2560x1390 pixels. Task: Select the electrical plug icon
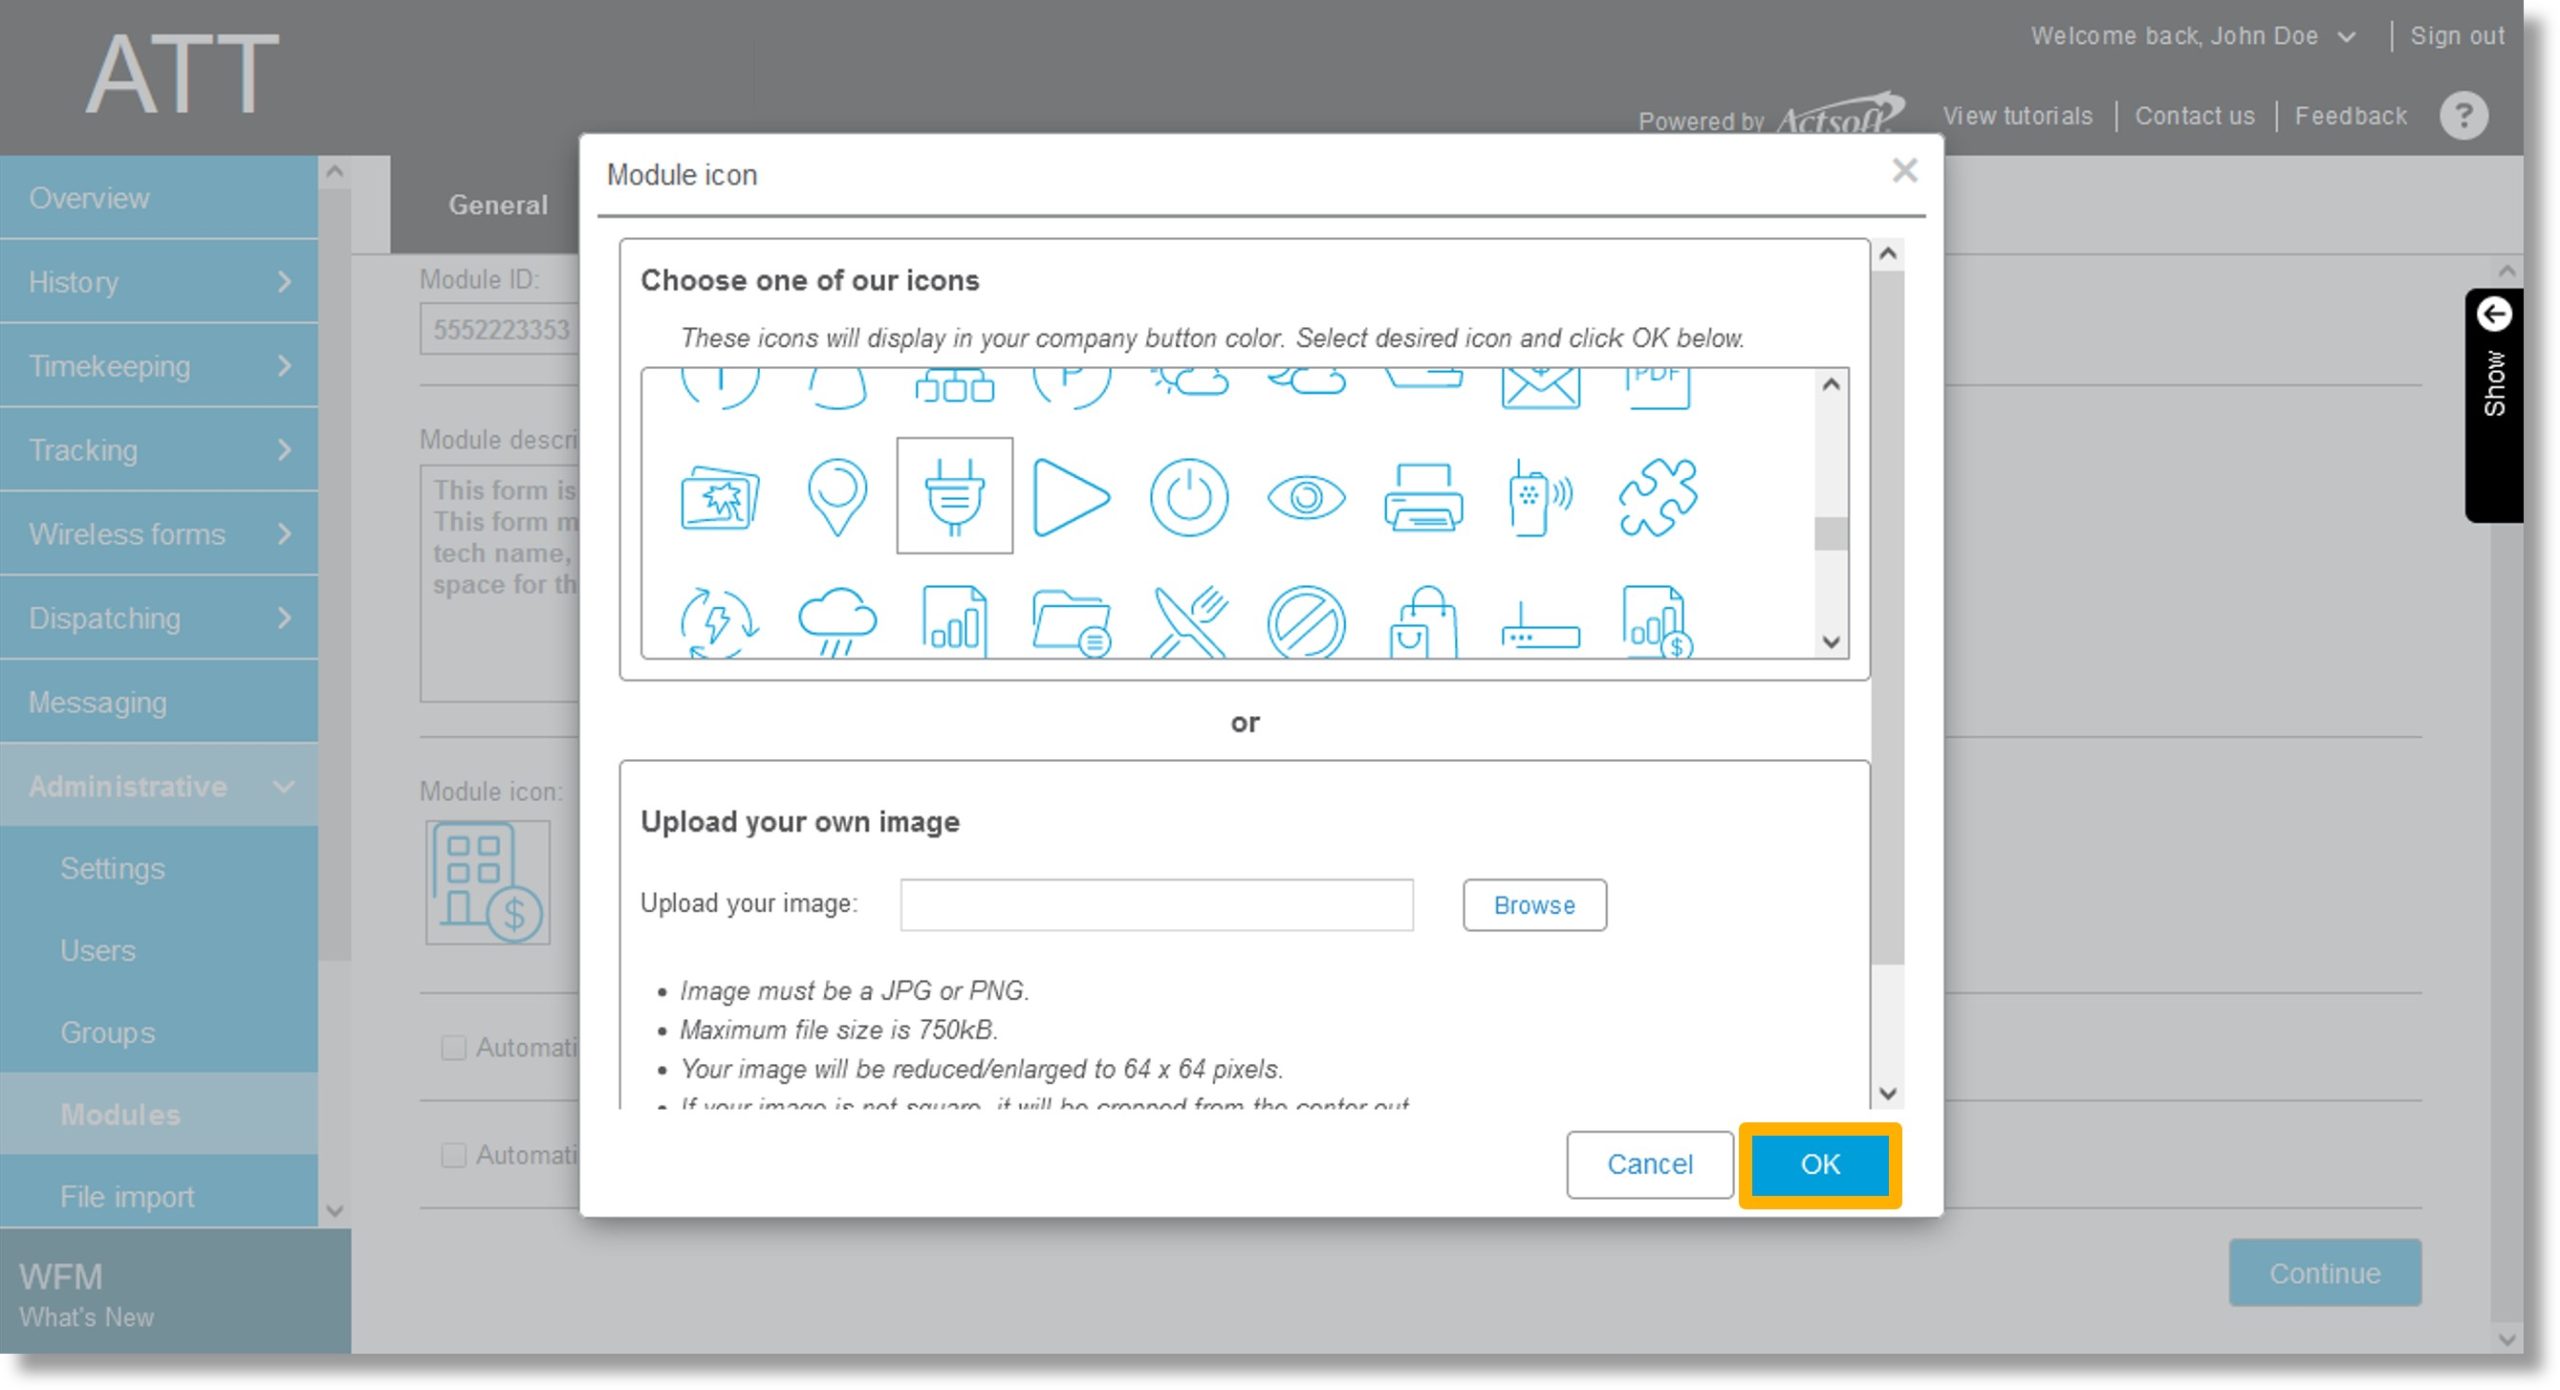954,495
